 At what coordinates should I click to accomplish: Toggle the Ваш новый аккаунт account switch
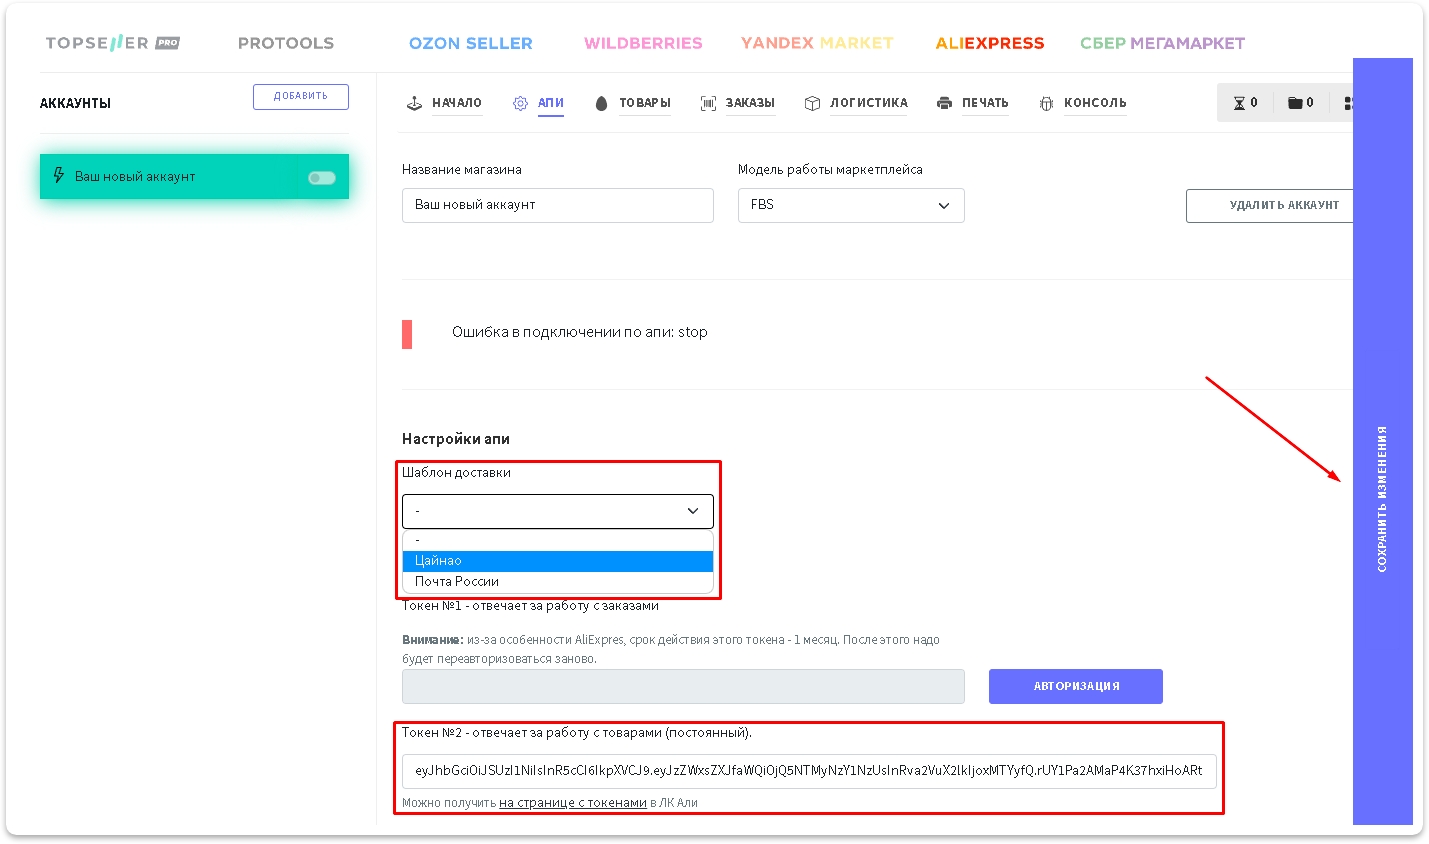tap(321, 178)
